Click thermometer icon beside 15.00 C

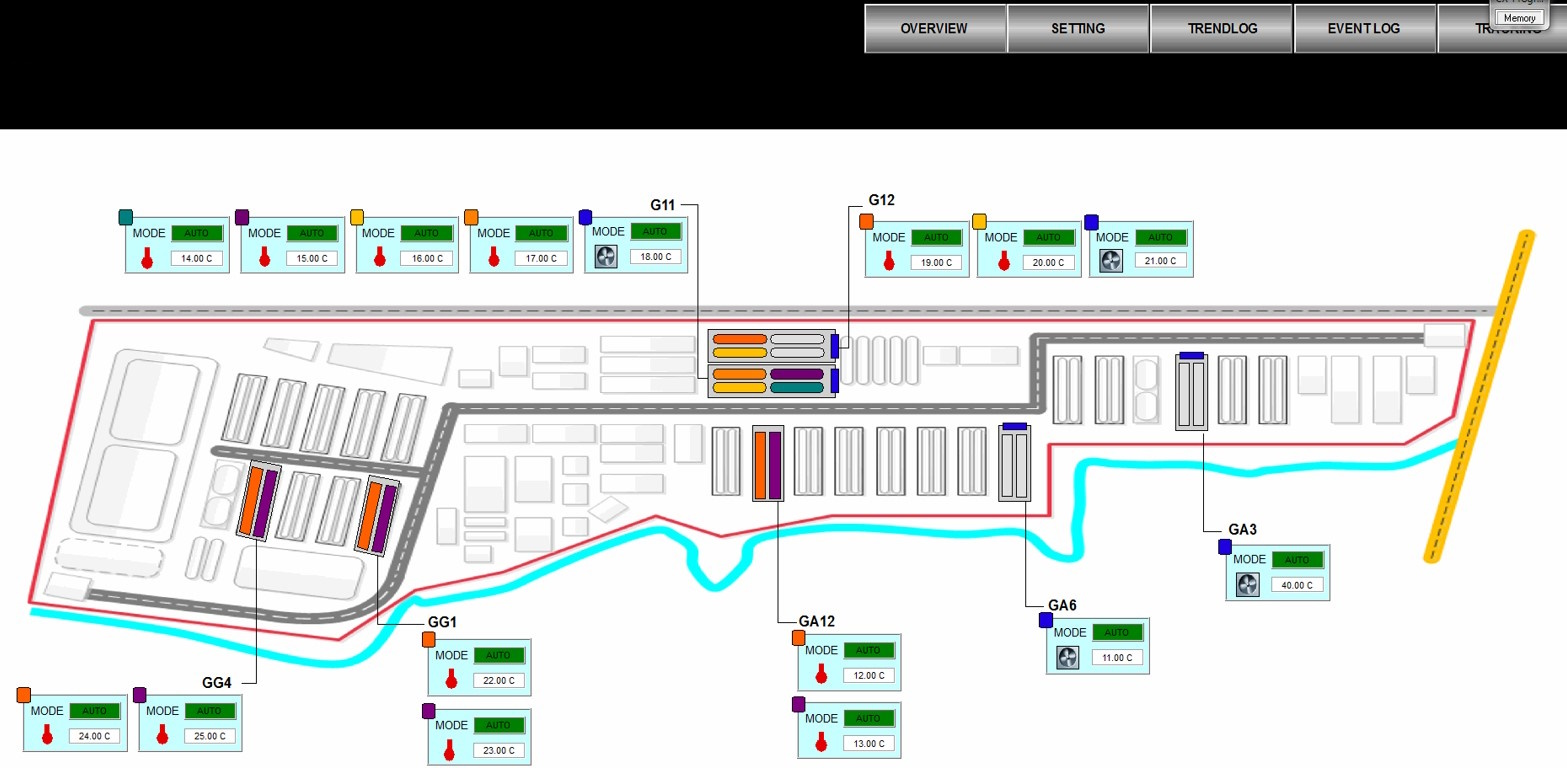264,257
